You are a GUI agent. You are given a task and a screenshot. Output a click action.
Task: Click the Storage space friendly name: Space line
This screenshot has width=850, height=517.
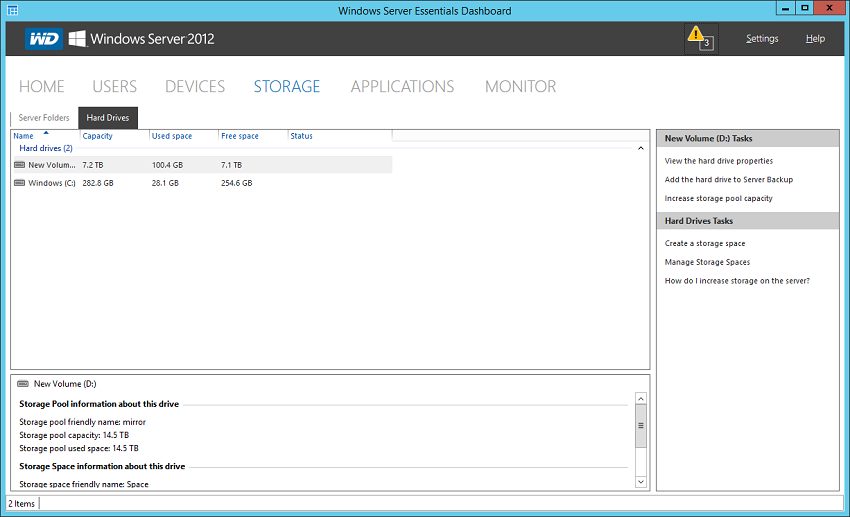coord(84,484)
